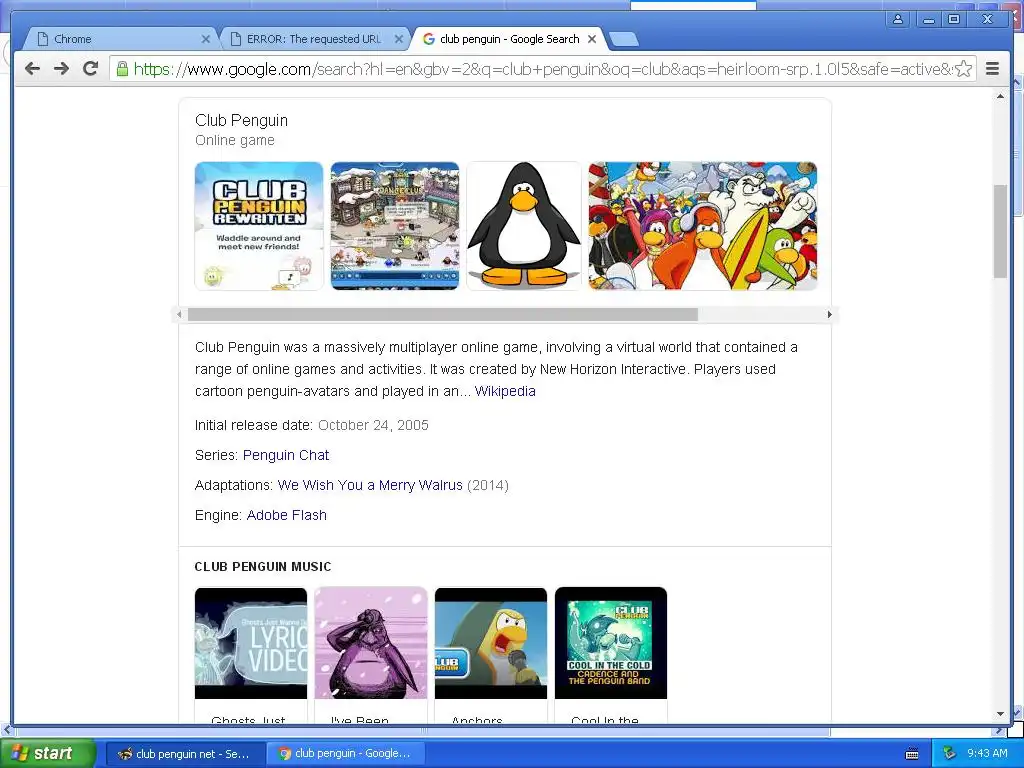Click the image carousel right scroll arrow

(829, 315)
